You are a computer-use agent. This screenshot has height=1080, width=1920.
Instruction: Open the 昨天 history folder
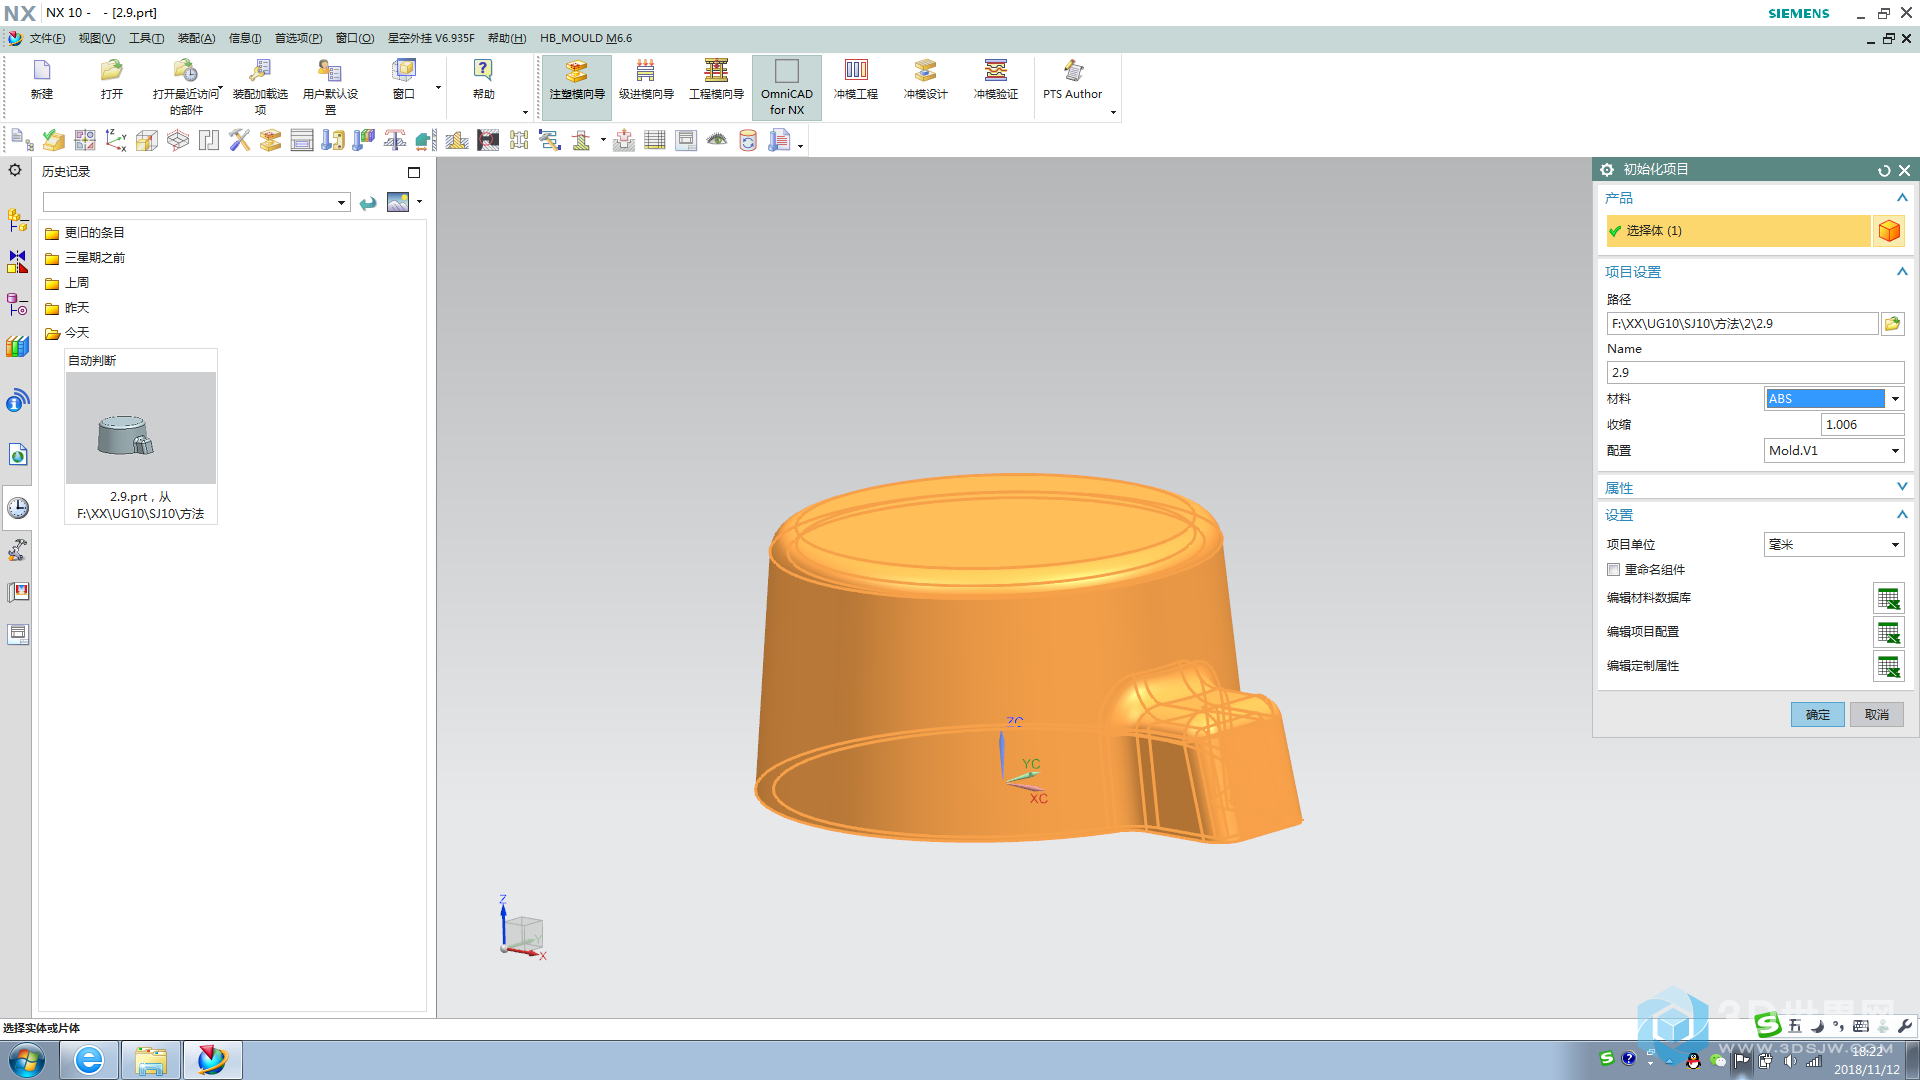pos(68,308)
